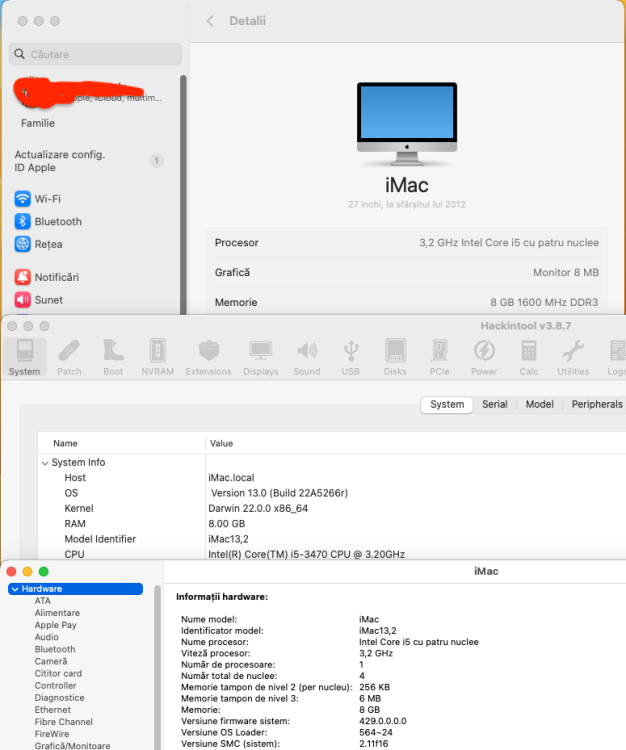Switch to the Serial tab in Hackintool
This screenshot has height=750, width=626.
tap(494, 404)
